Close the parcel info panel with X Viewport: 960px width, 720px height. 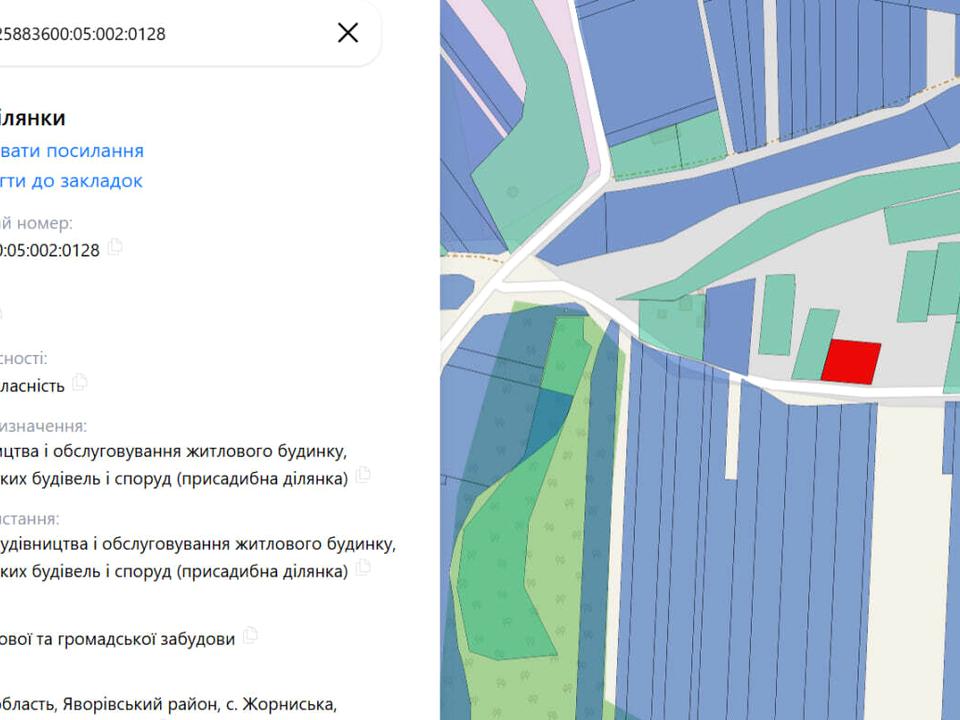click(x=348, y=33)
